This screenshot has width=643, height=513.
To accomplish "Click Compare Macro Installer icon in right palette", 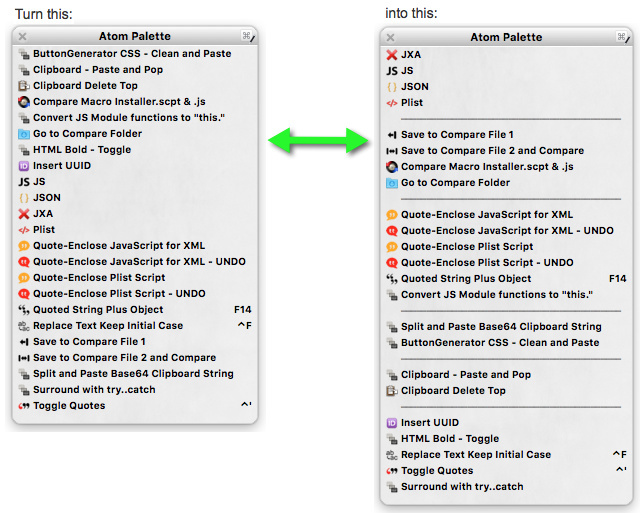I will [x=392, y=166].
